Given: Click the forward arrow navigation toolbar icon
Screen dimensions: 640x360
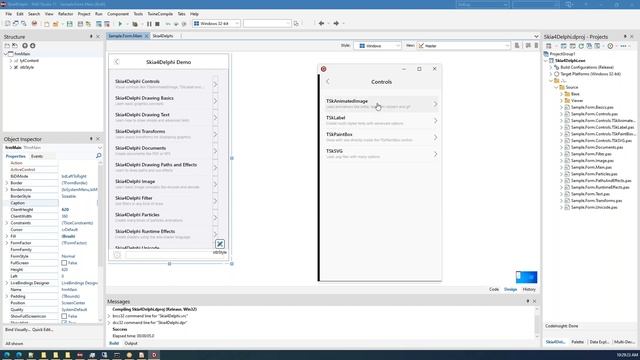Looking at the screenshot, I should coord(336,24).
